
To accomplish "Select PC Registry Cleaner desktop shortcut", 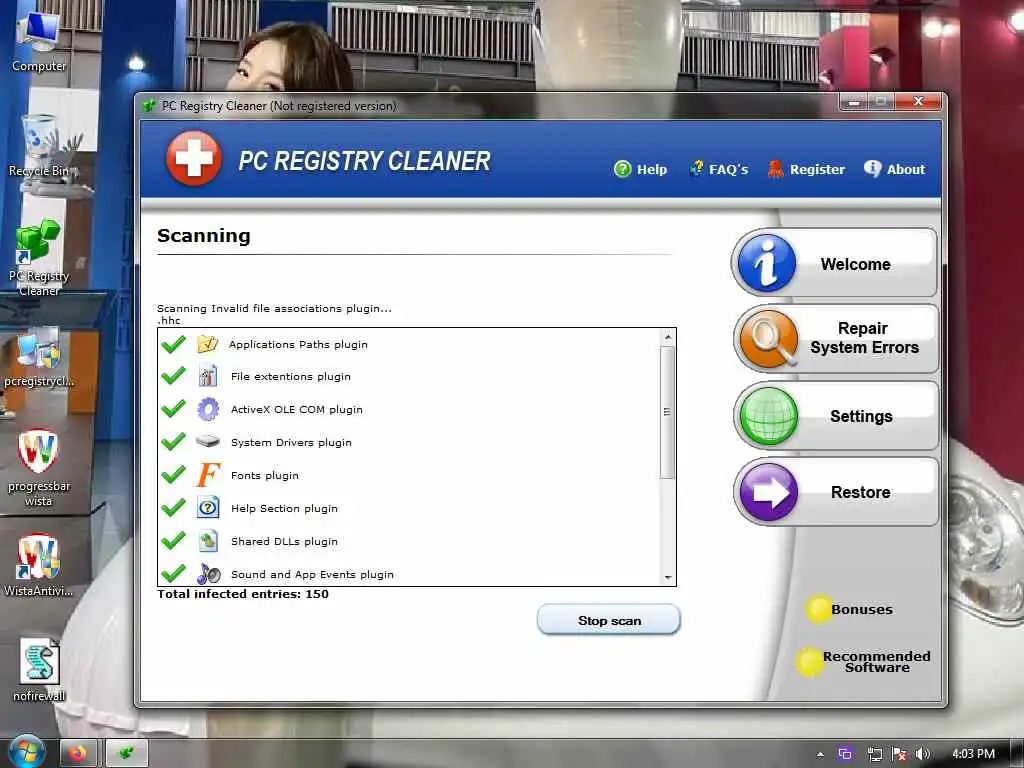I will [x=39, y=259].
